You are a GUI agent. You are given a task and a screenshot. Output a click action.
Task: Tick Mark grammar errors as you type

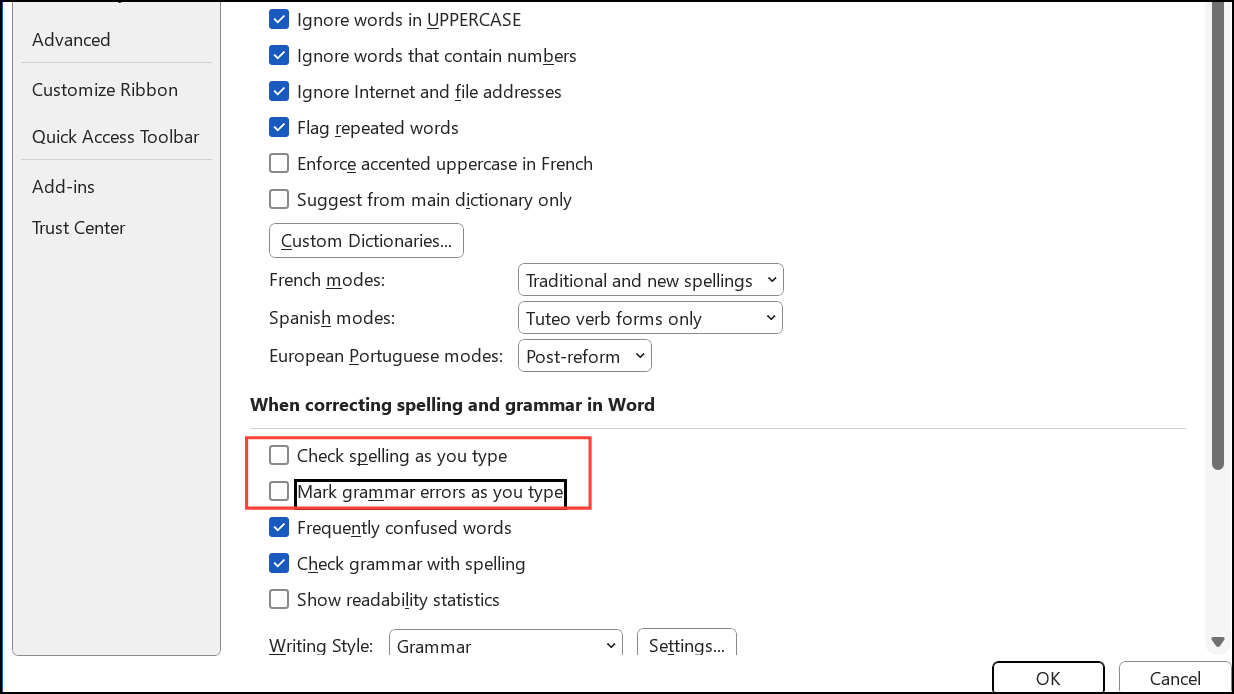pyautogui.click(x=279, y=491)
